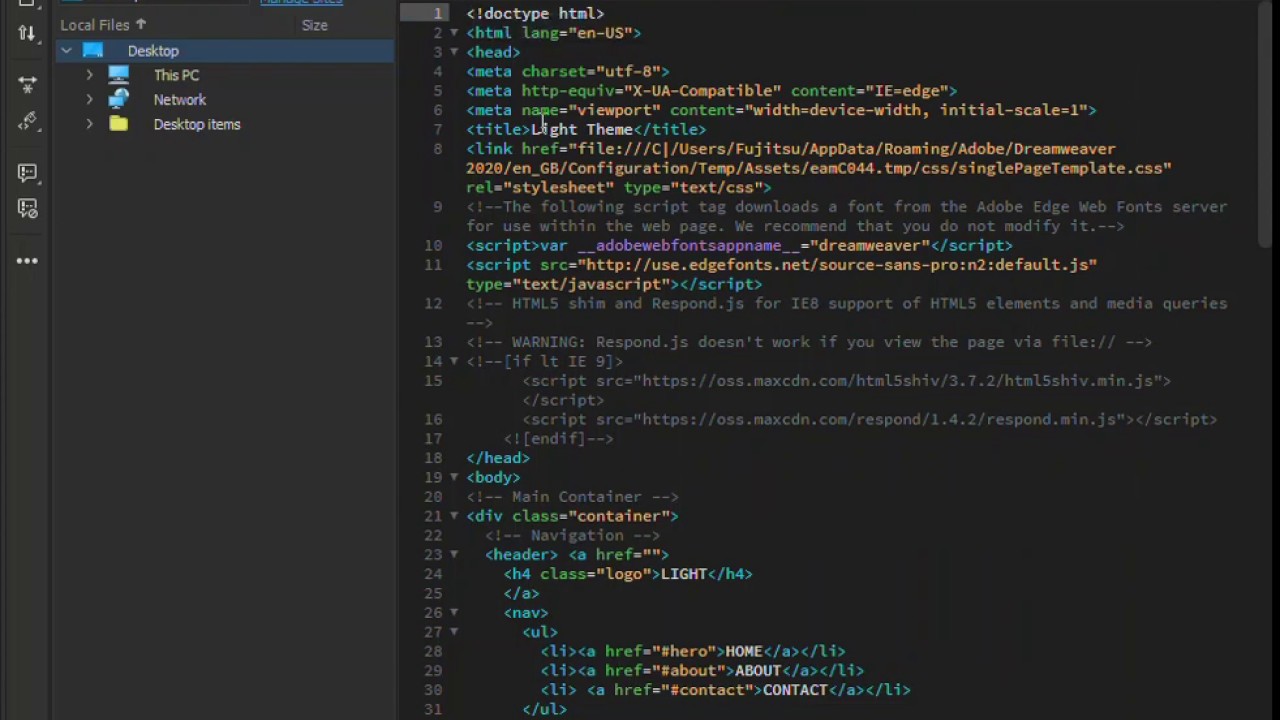1280x720 pixels.
Task: Click the Network drive icon
Action: coord(120,99)
